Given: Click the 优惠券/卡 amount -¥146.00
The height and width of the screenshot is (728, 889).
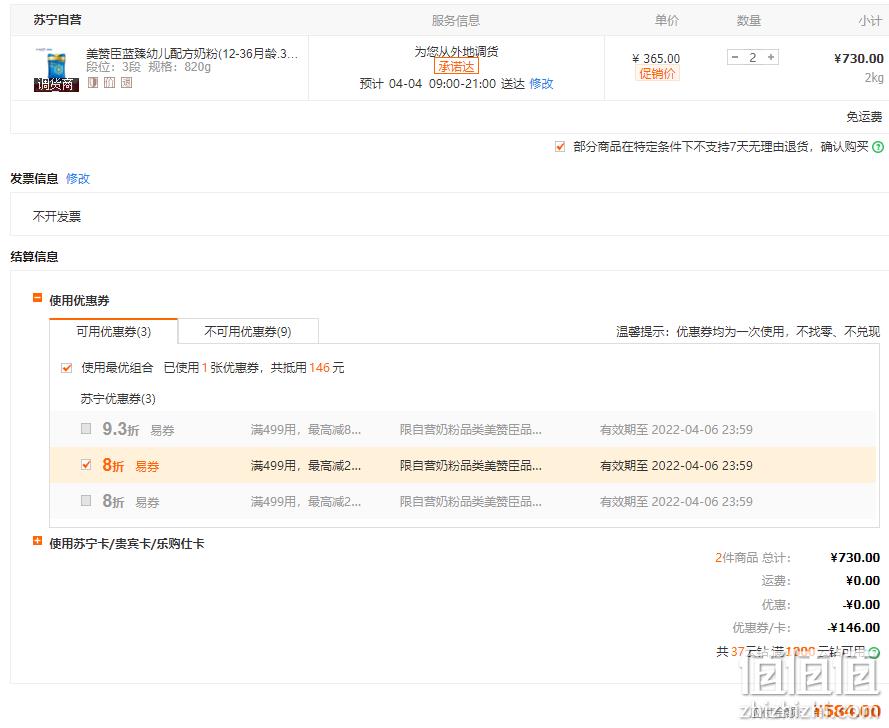Looking at the screenshot, I should tap(853, 628).
